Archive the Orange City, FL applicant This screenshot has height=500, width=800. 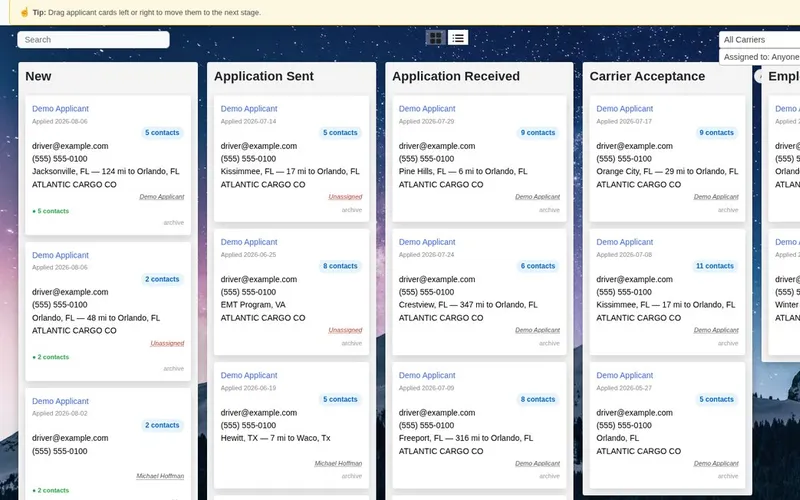point(728,210)
